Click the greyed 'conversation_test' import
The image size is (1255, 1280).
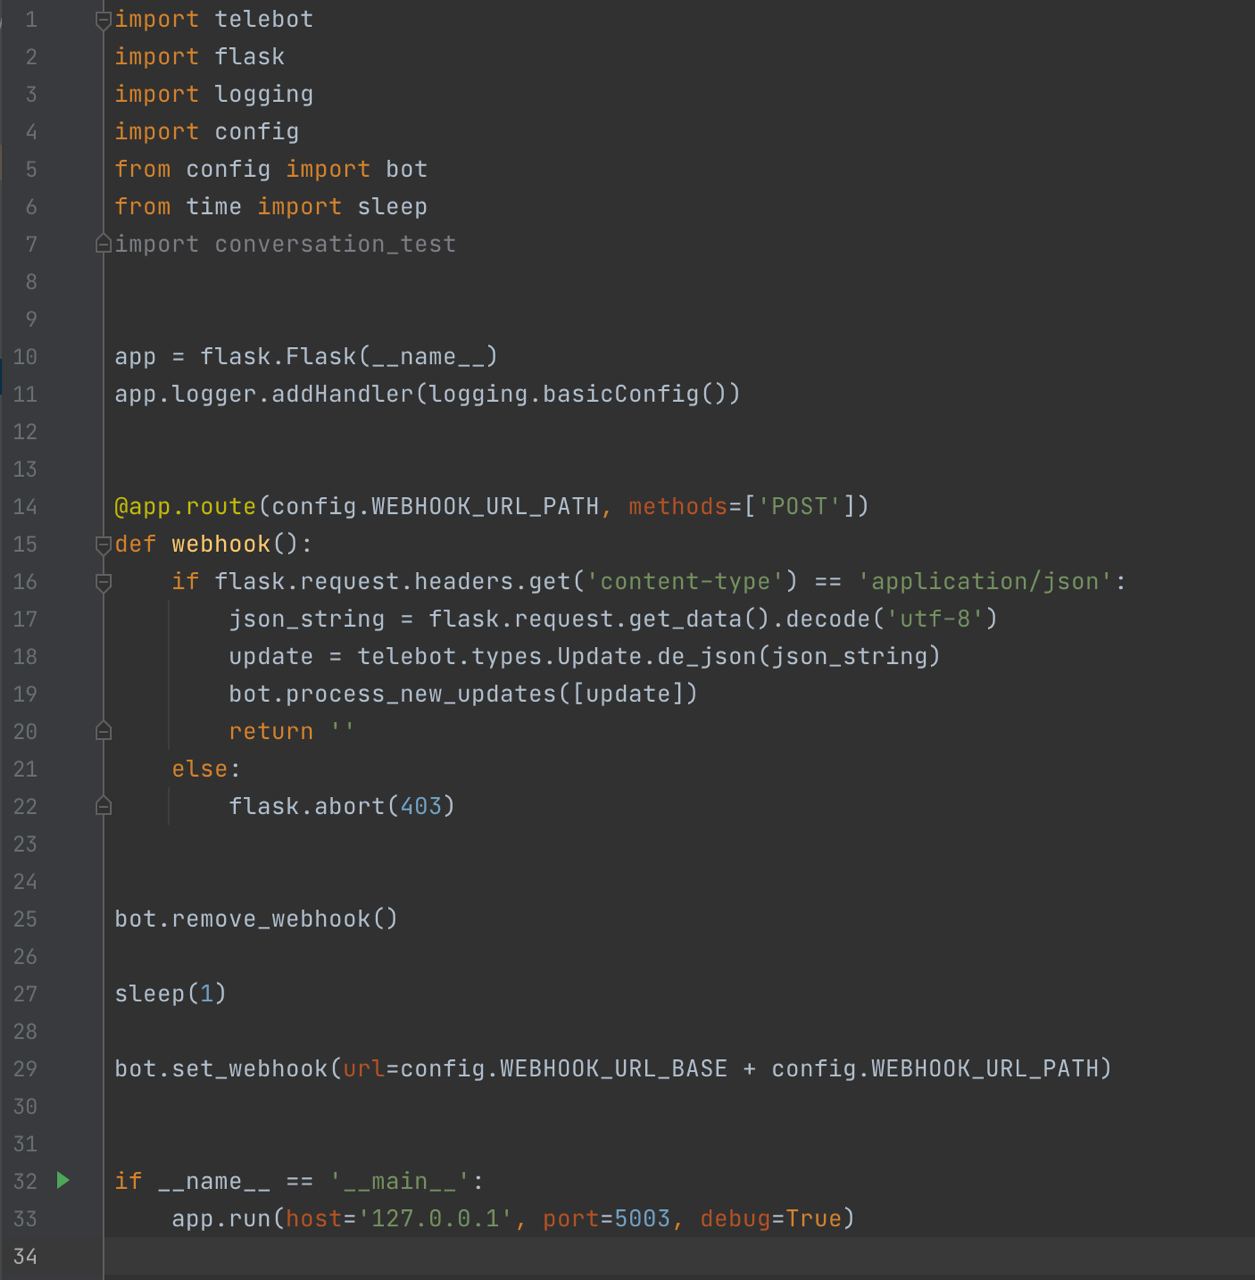pos(335,244)
